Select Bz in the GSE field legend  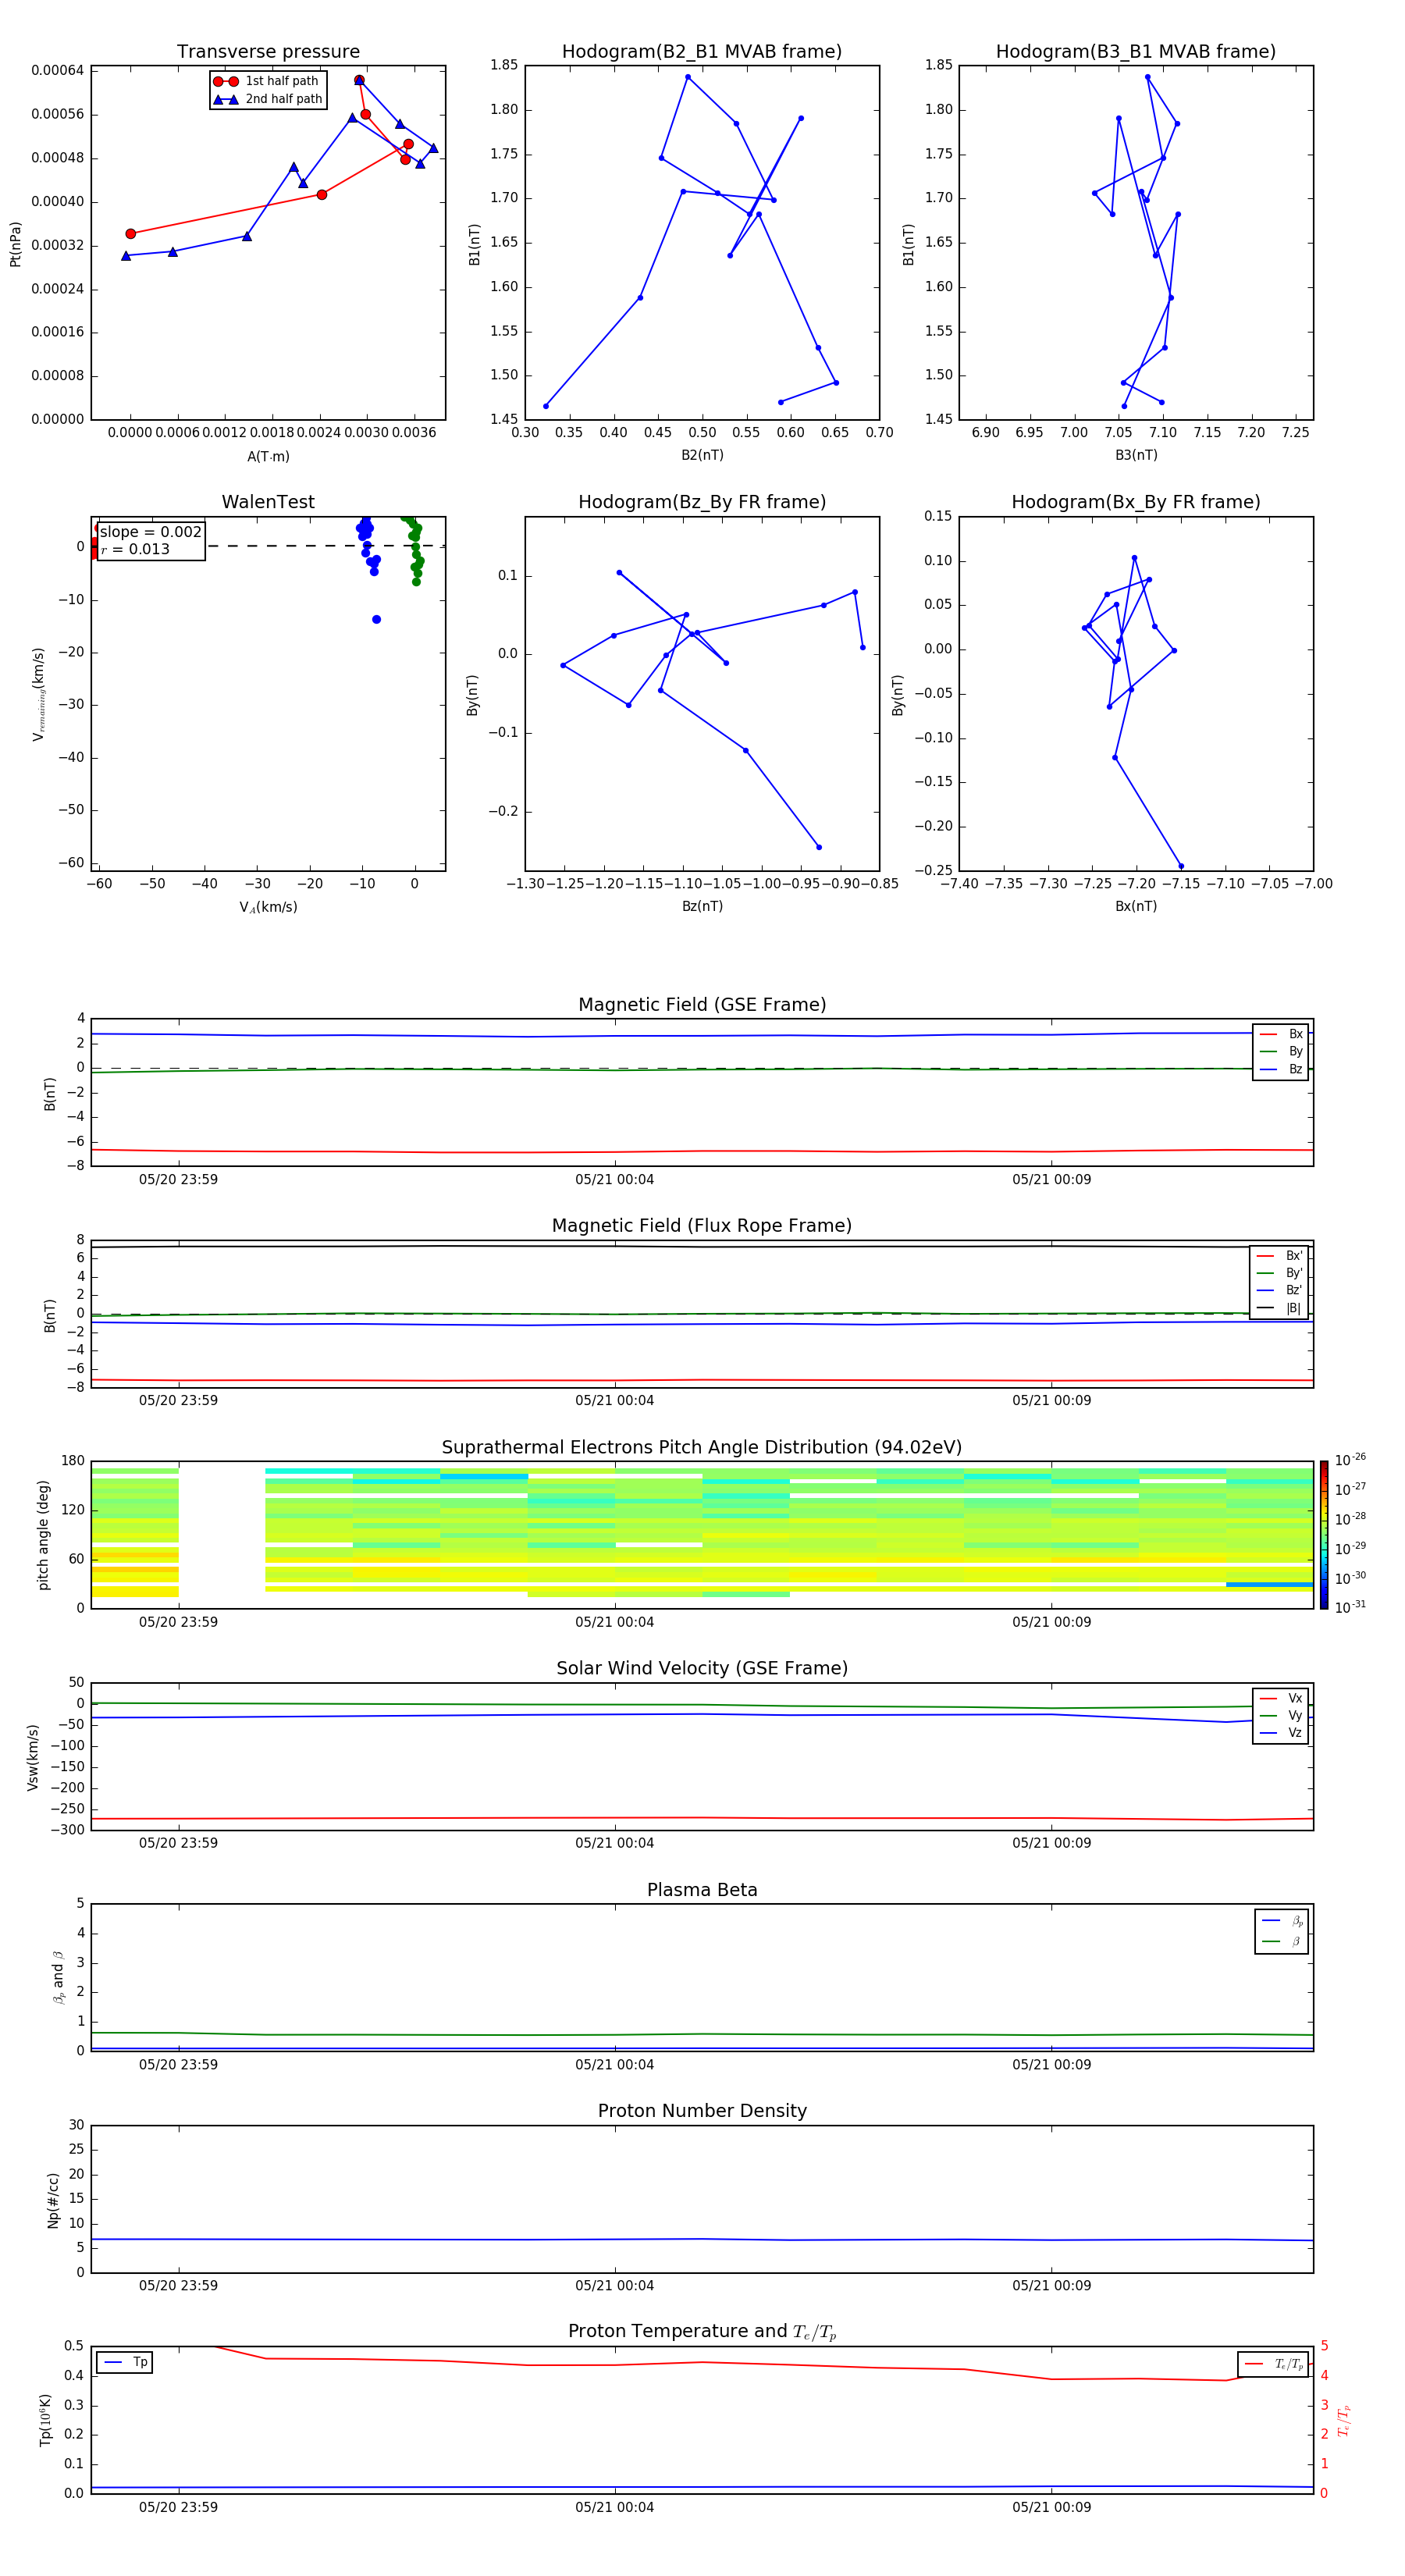(1281, 1069)
